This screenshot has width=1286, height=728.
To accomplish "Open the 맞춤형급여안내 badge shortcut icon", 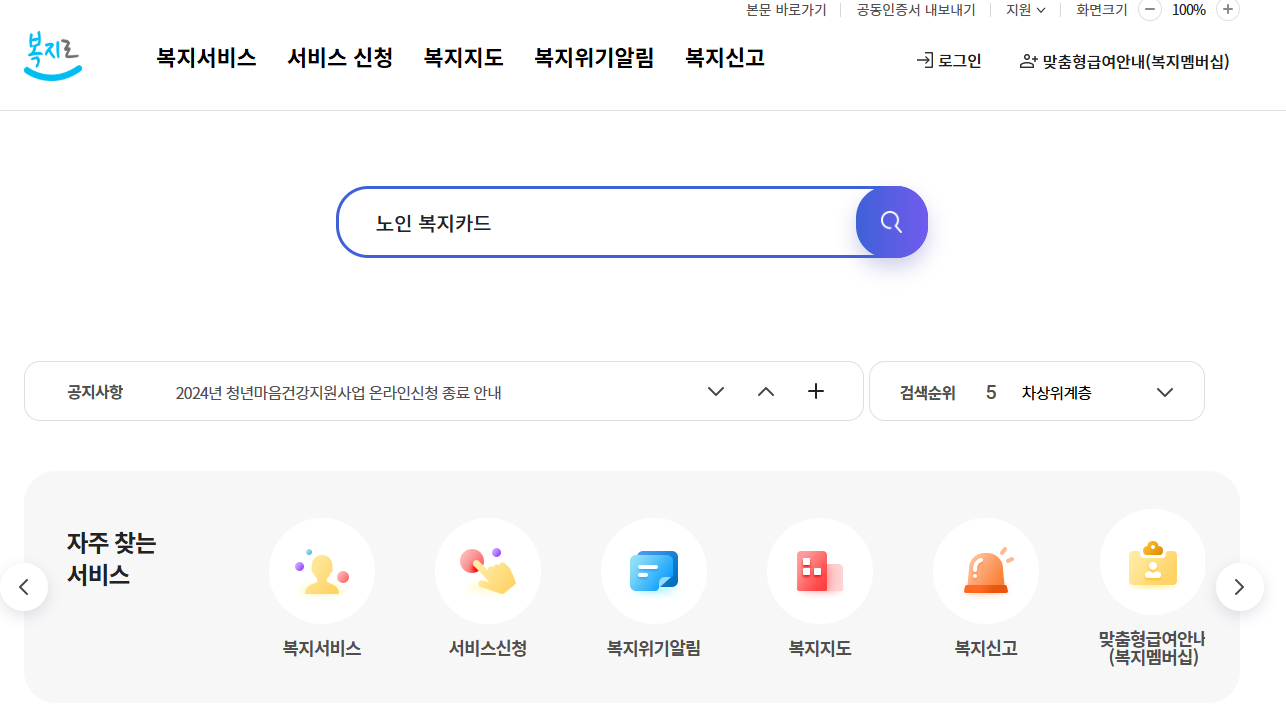I will point(1152,563).
